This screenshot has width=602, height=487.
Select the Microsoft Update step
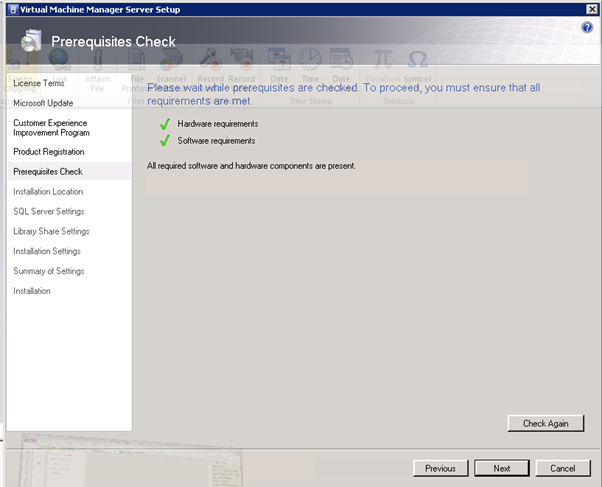click(x=43, y=103)
